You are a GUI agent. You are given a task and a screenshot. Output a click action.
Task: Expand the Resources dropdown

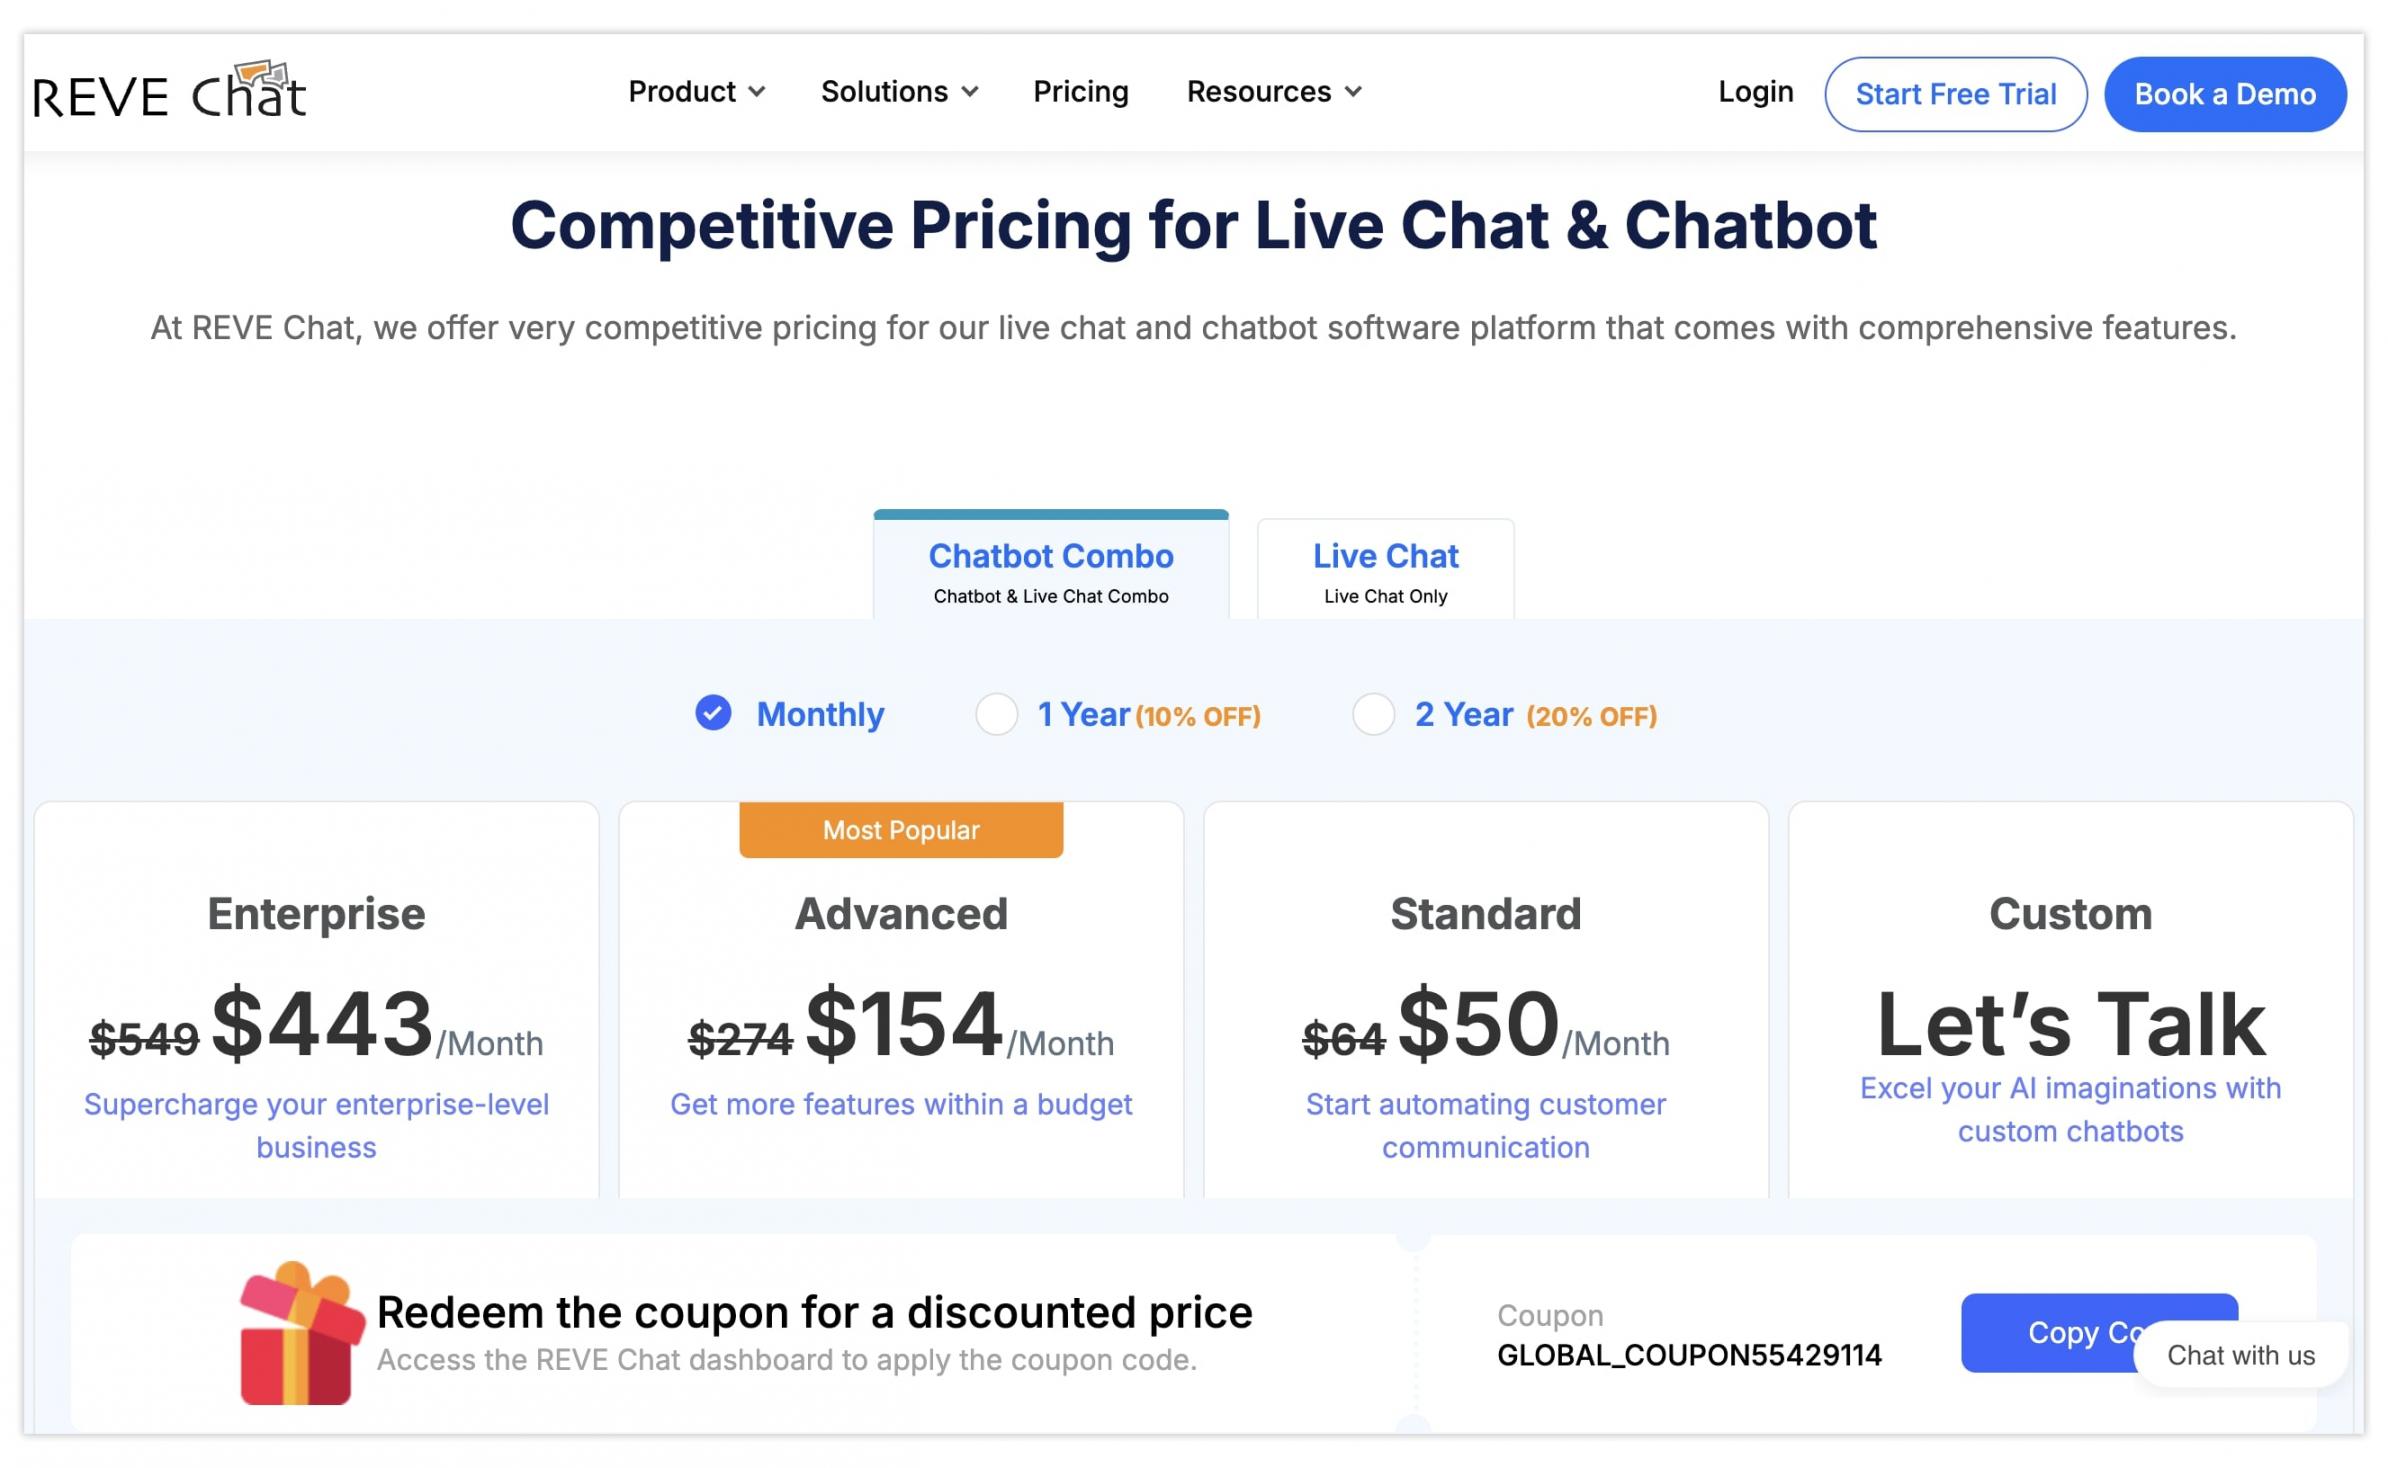point(1273,92)
